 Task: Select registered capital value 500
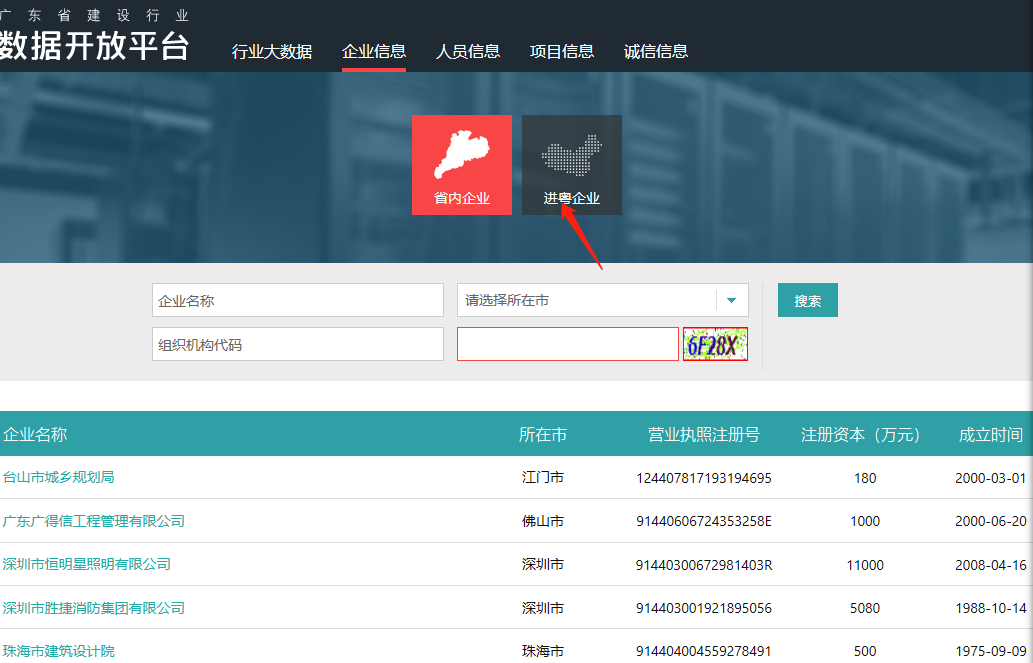(865, 652)
